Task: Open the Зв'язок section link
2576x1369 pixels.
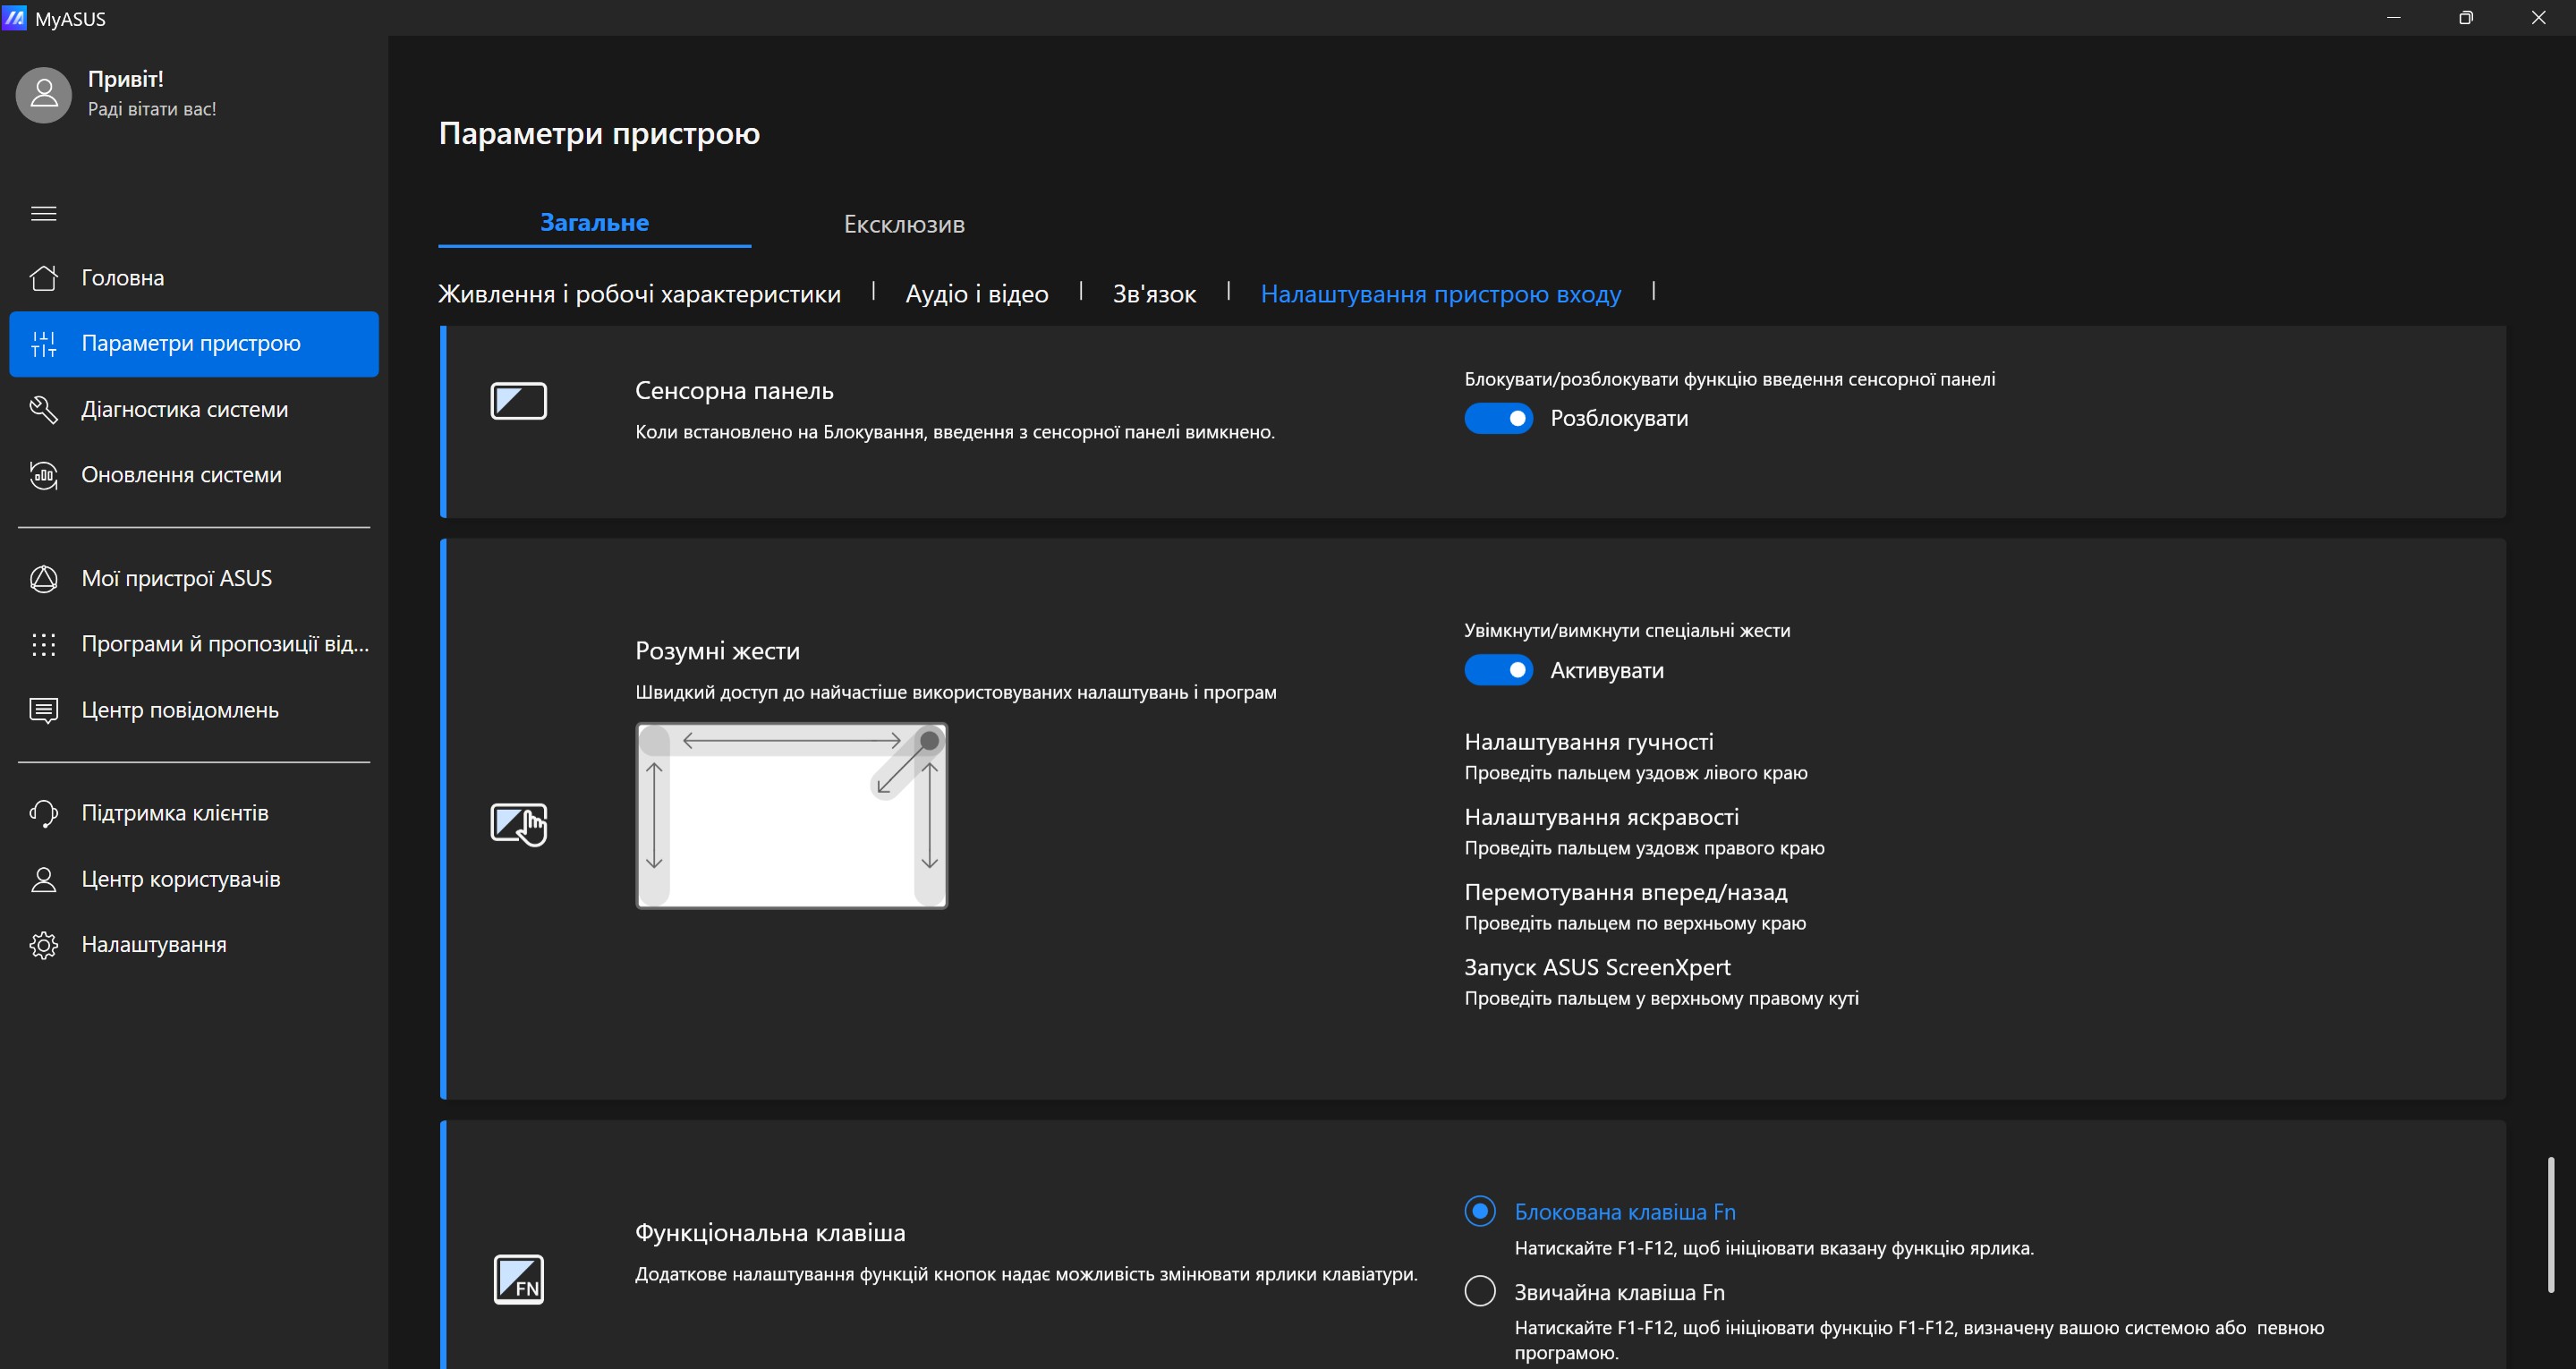Action: [1154, 294]
